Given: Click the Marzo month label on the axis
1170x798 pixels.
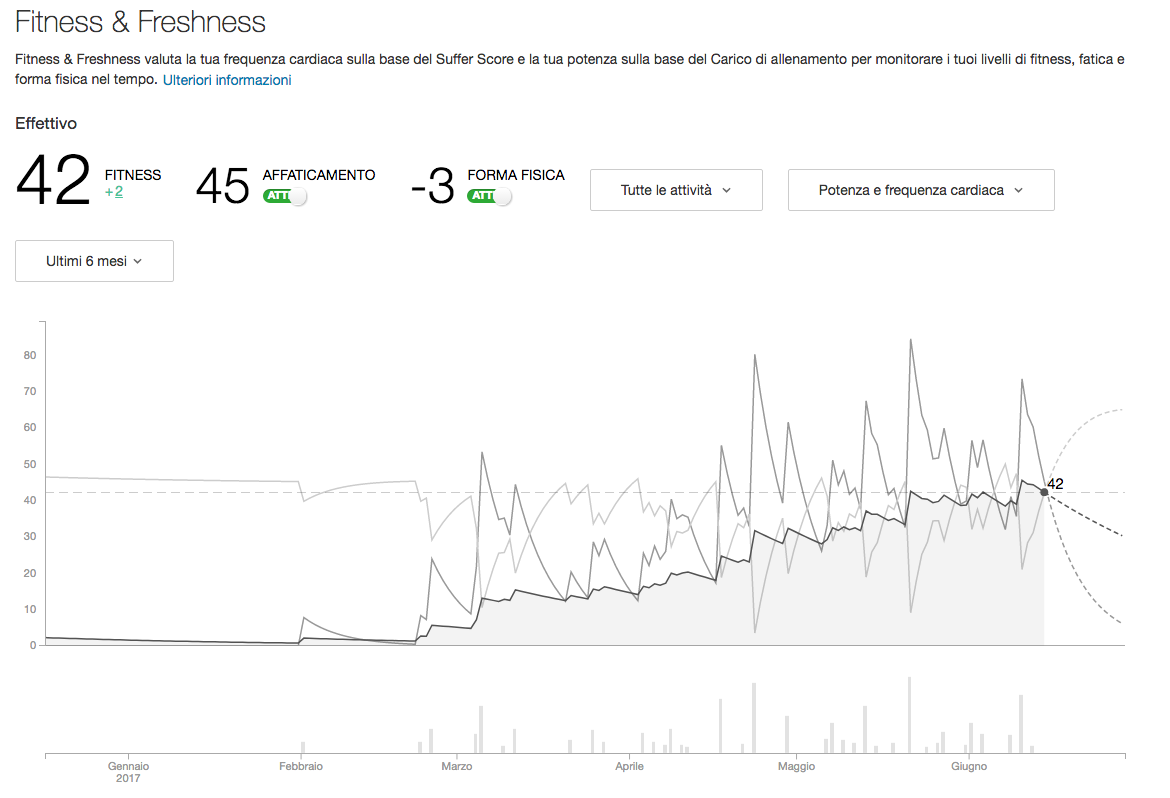Looking at the screenshot, I should point(457,767).
